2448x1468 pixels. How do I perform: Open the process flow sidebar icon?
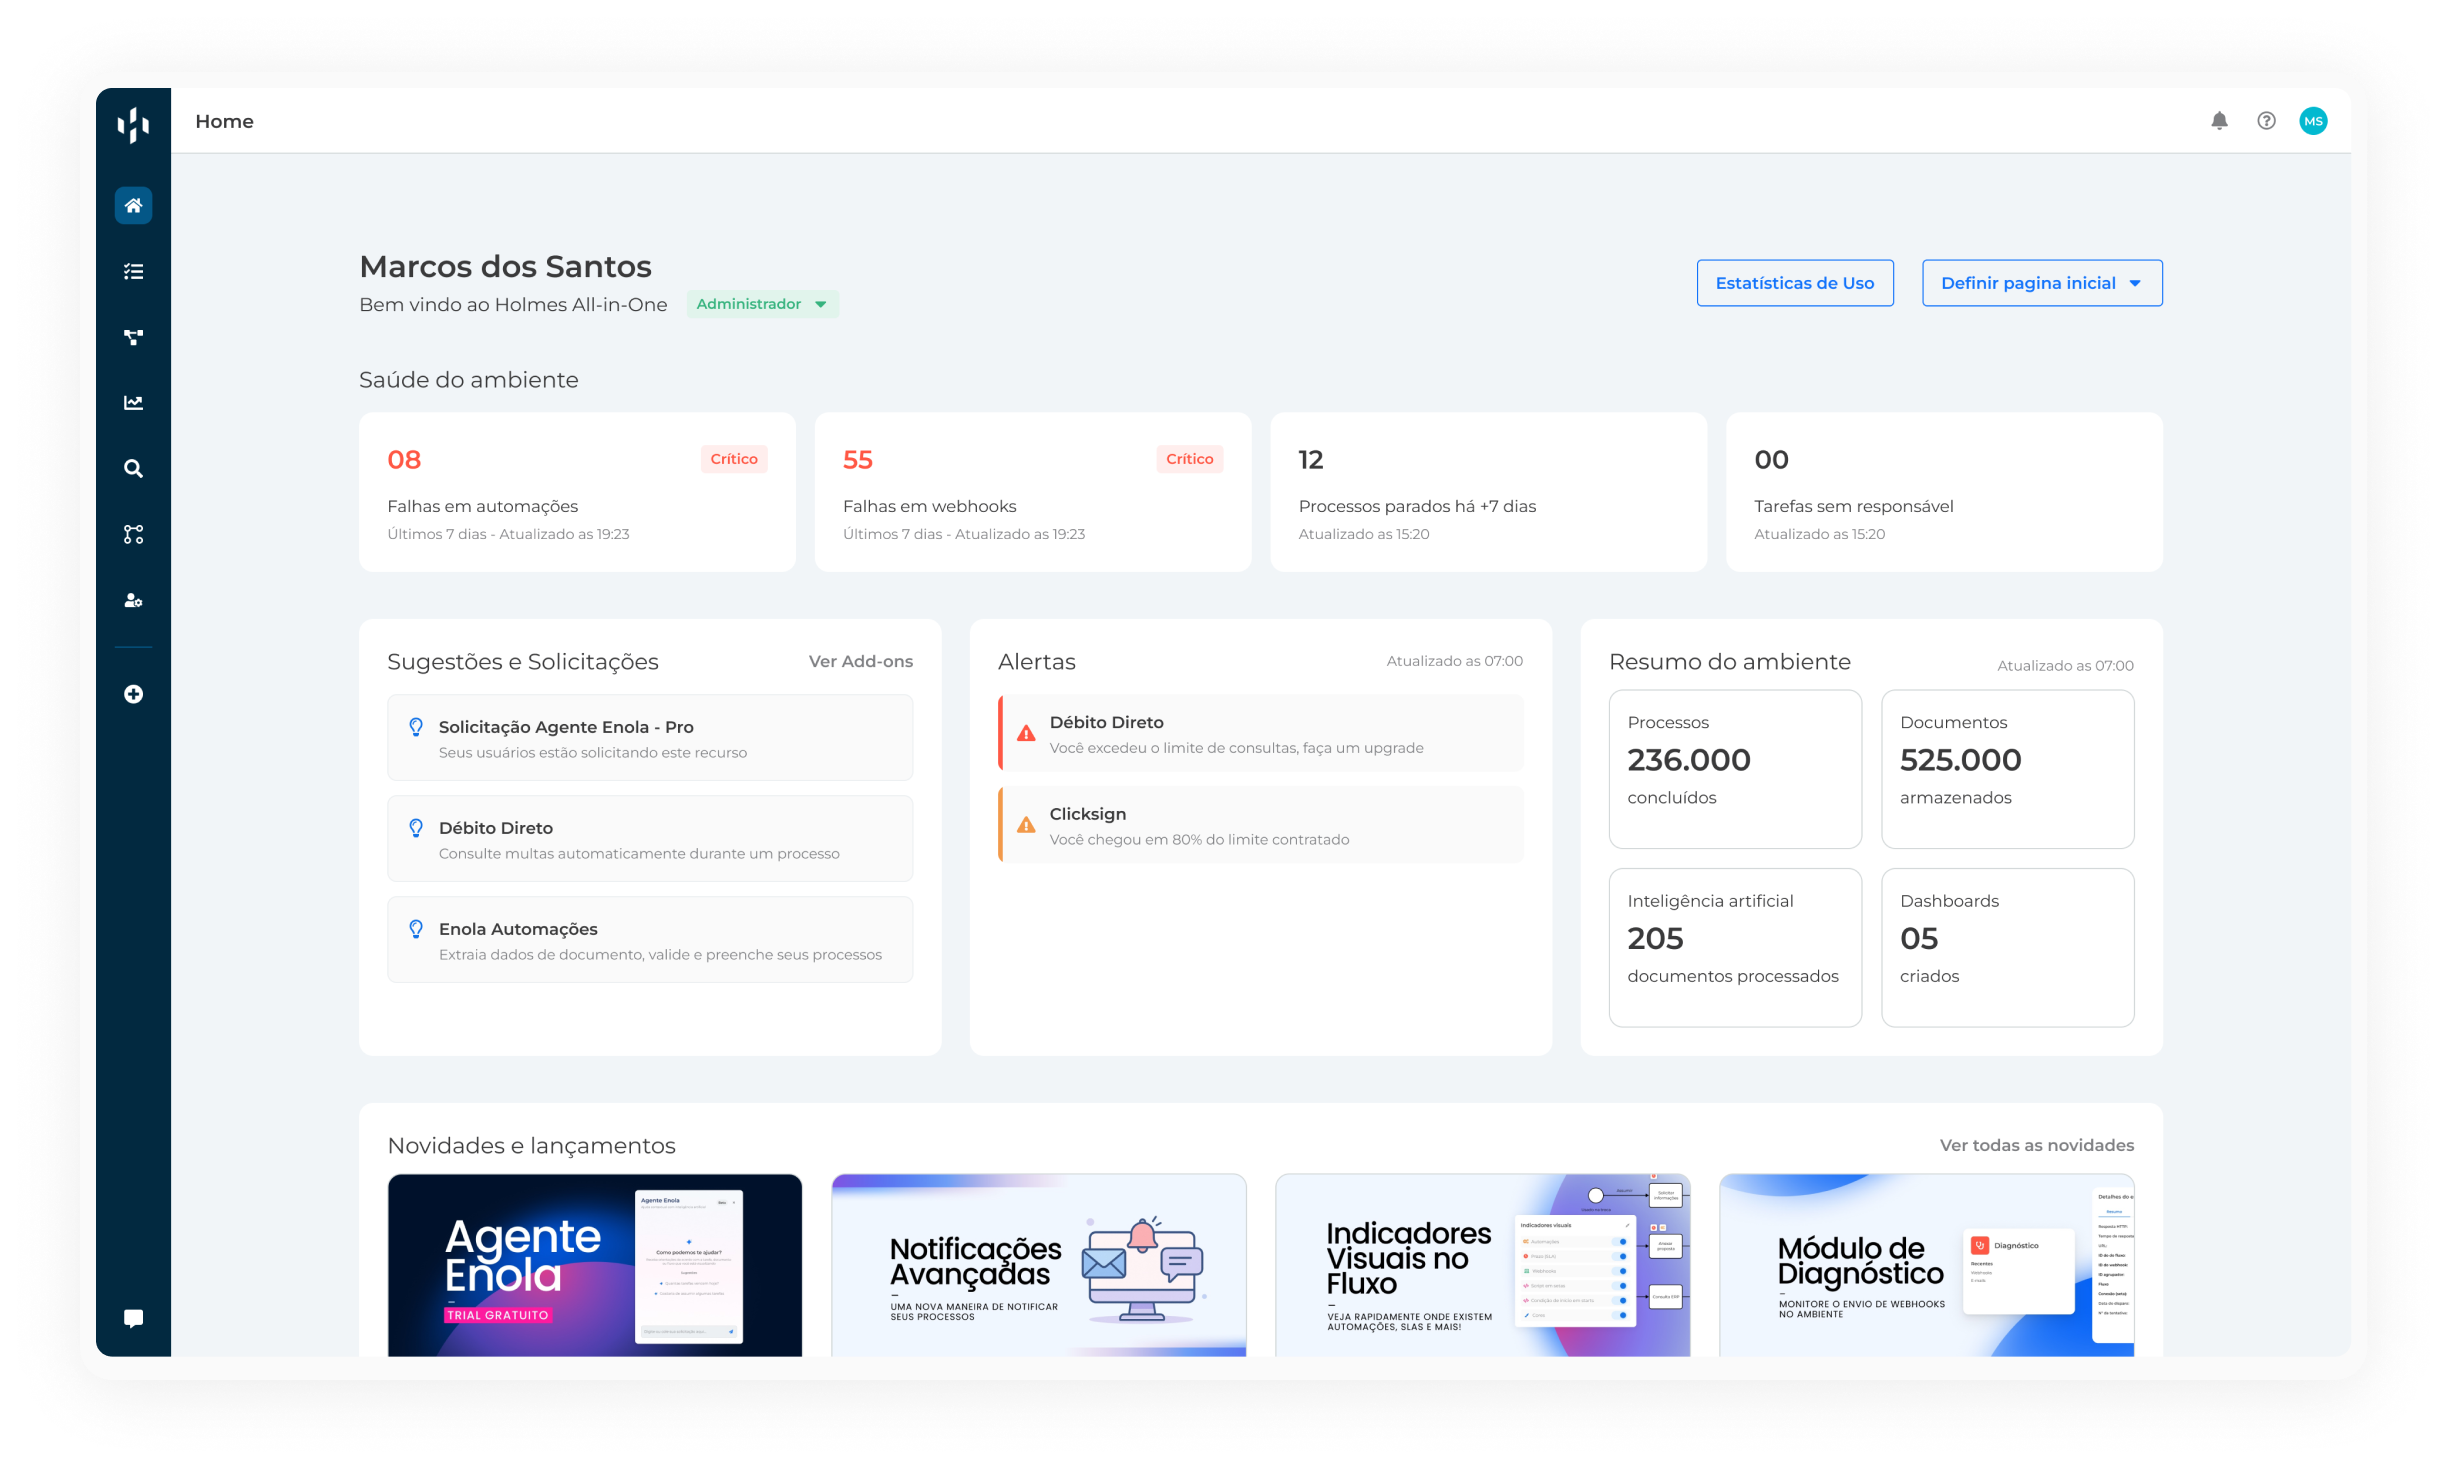133,337
